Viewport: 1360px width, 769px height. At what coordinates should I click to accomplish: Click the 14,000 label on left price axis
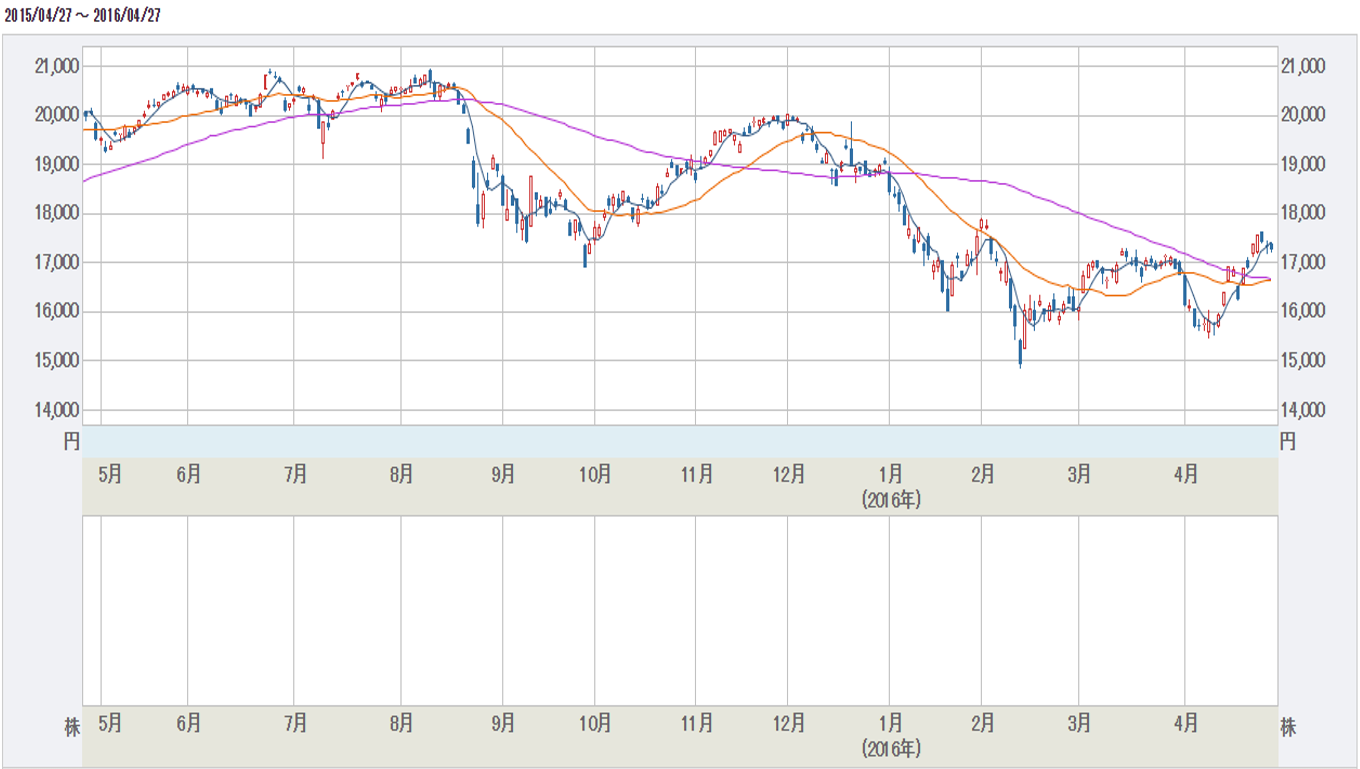click(x=56, y=409)
